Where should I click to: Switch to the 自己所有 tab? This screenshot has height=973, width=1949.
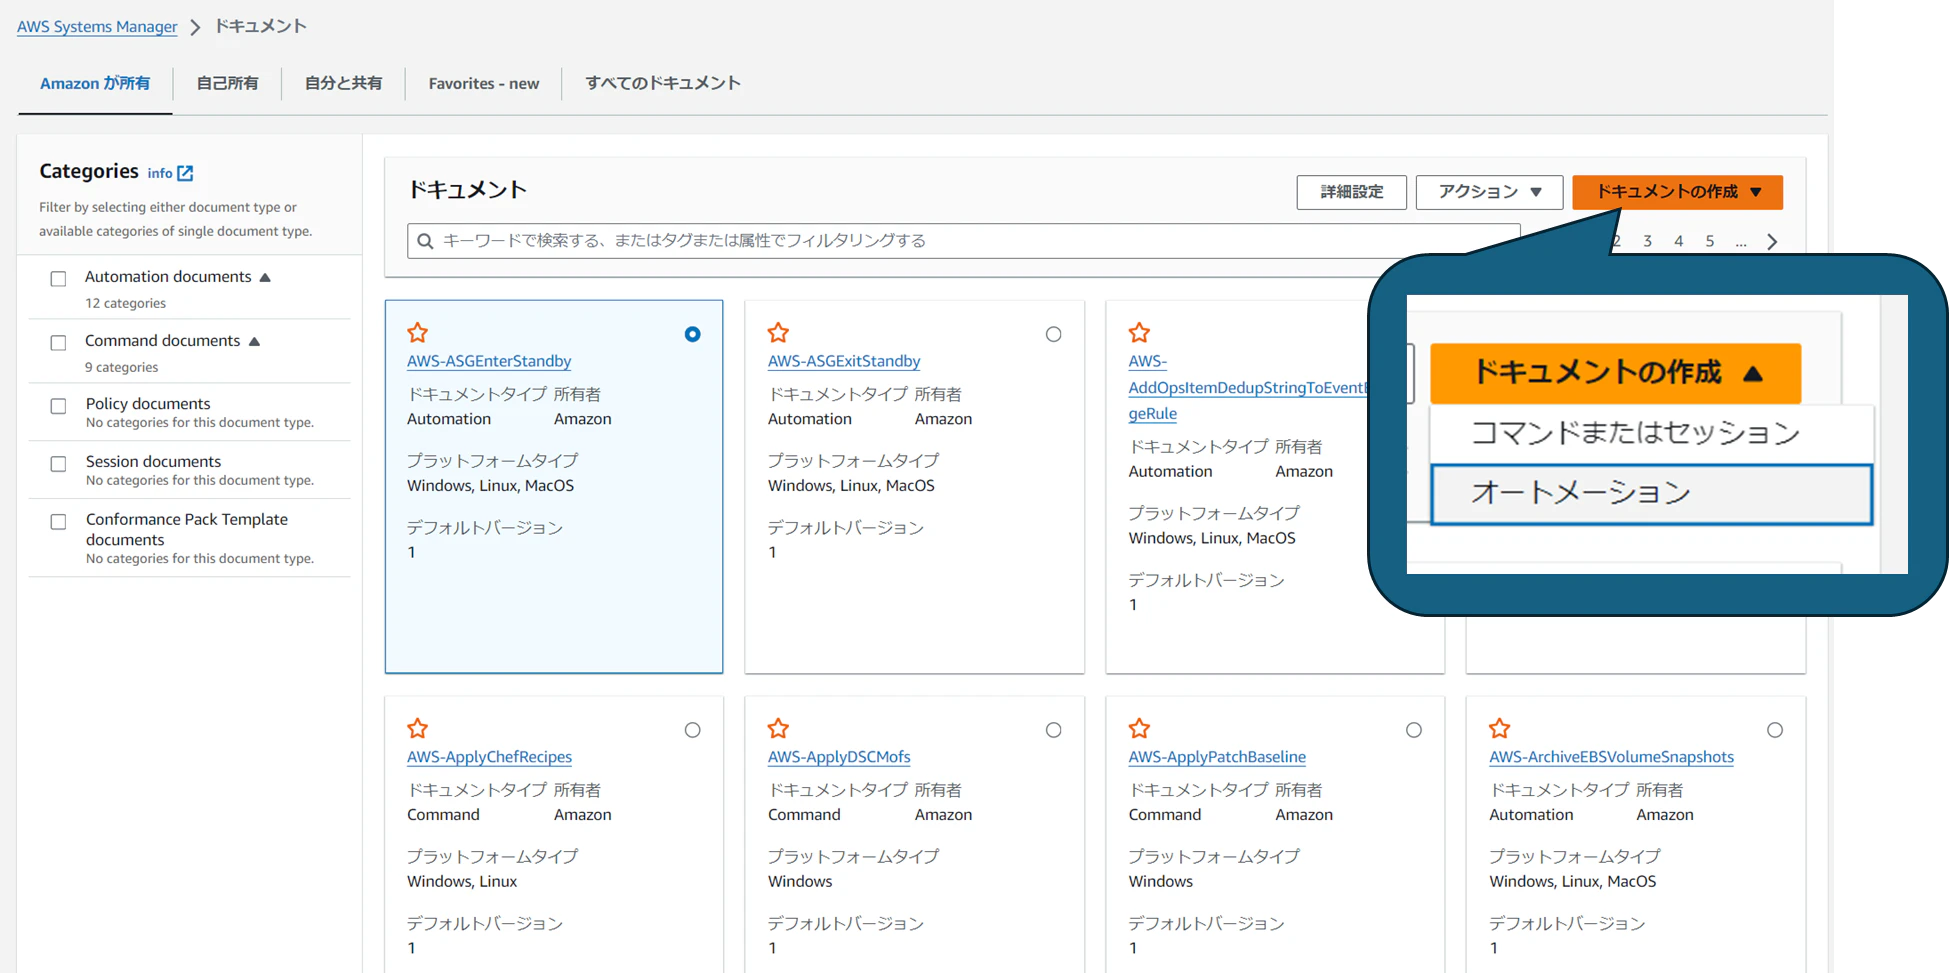tap(227, 83)
